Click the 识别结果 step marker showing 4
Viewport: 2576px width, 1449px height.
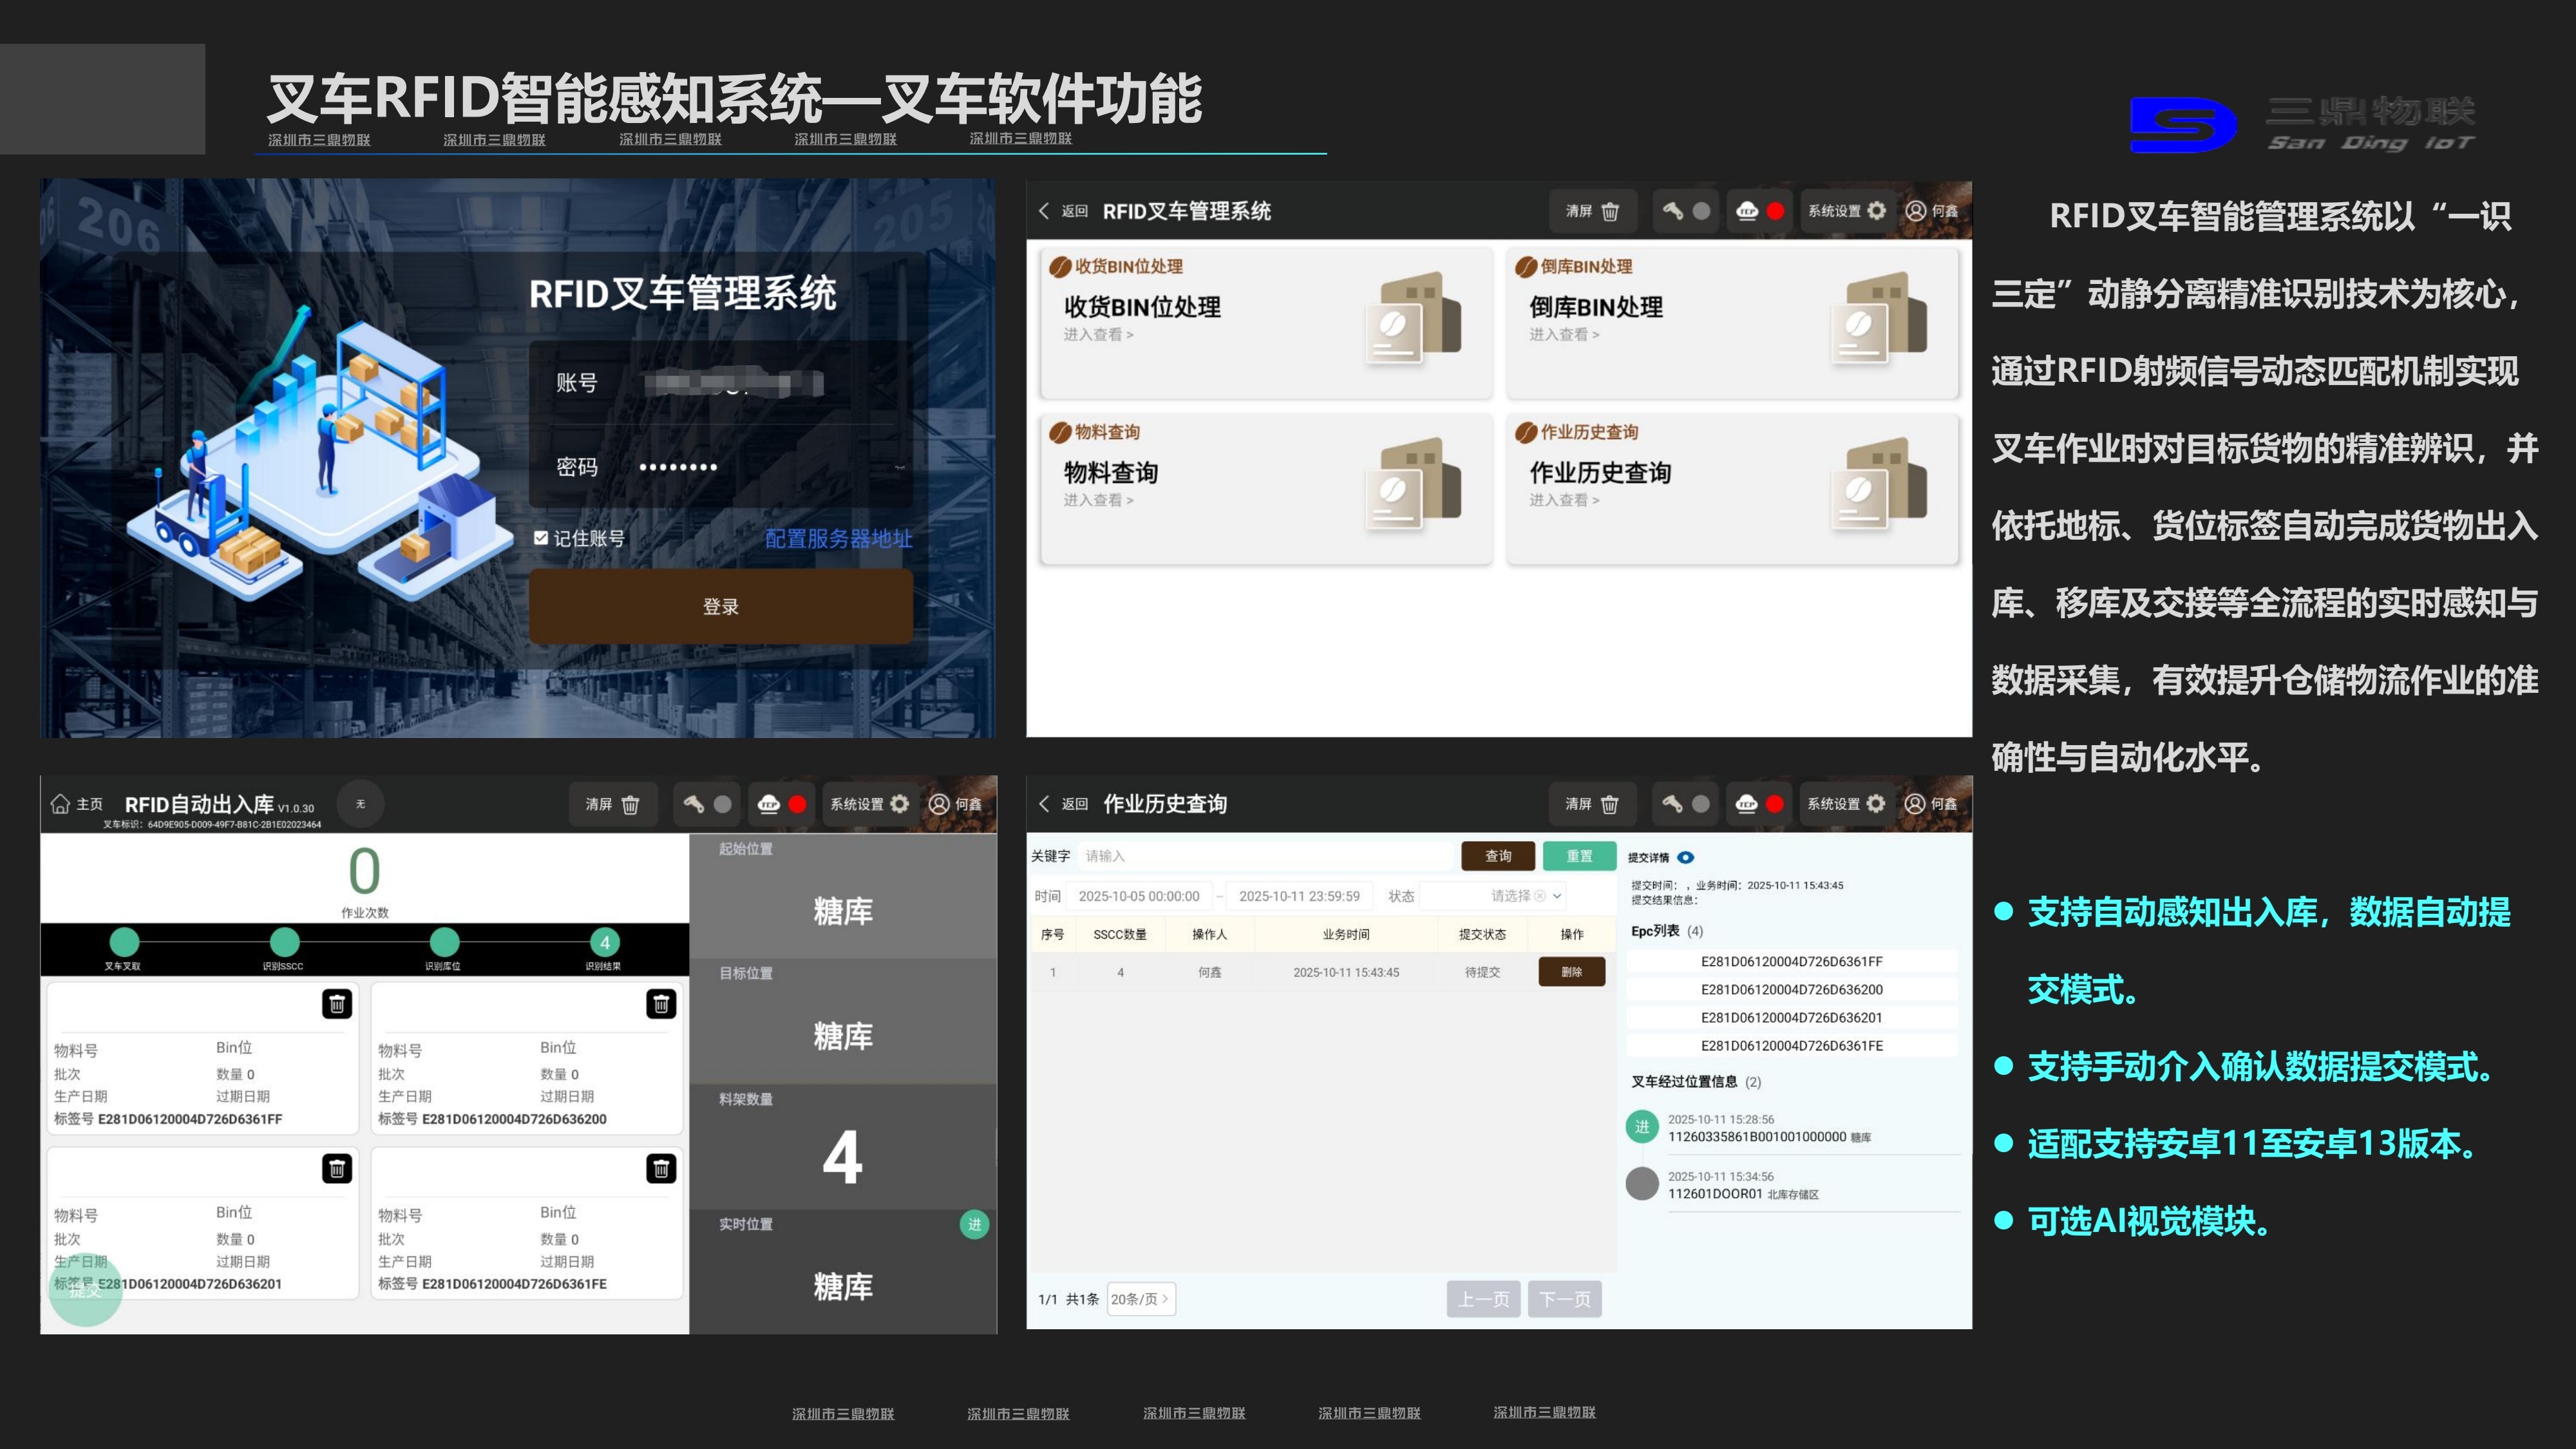click(x=604, y=942)
